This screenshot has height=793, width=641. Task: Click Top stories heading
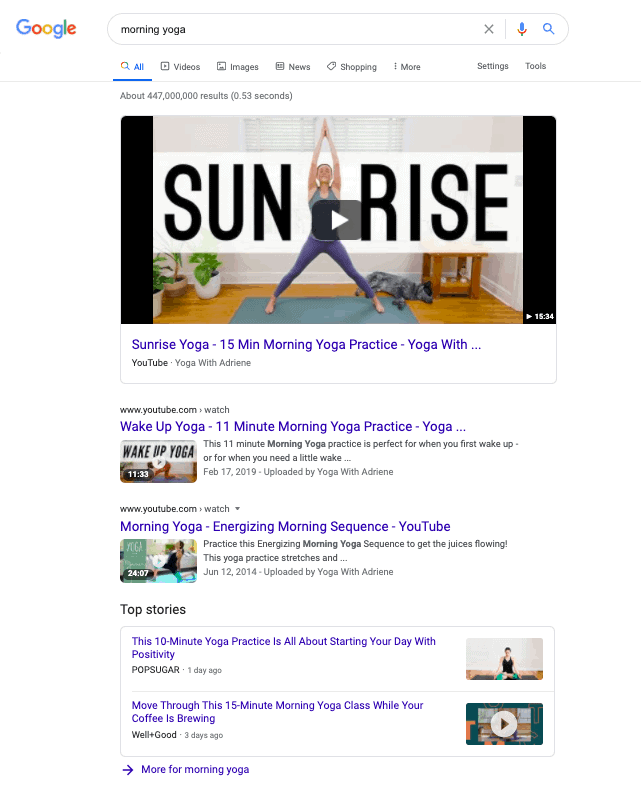point(153,609)
